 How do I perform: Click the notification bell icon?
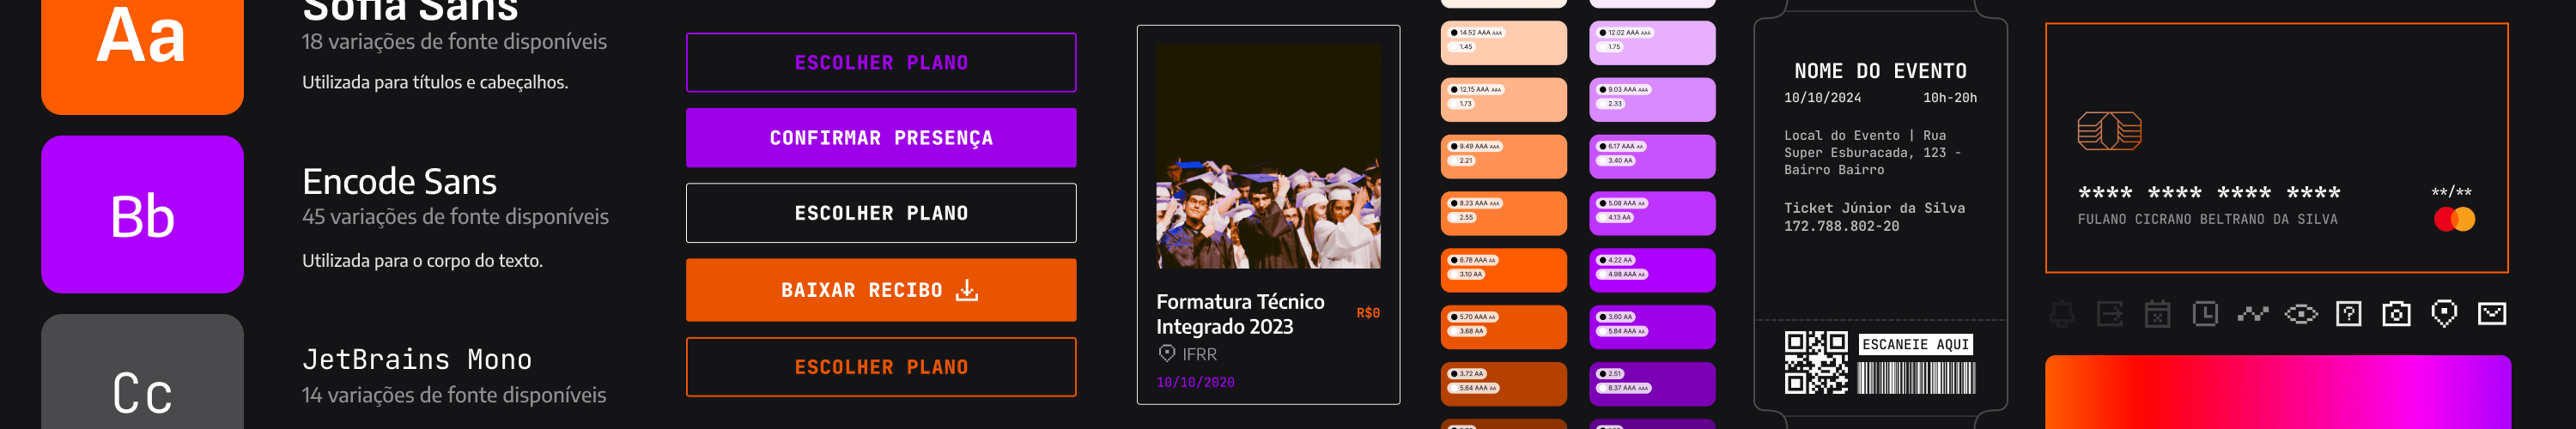point(2061,314)
